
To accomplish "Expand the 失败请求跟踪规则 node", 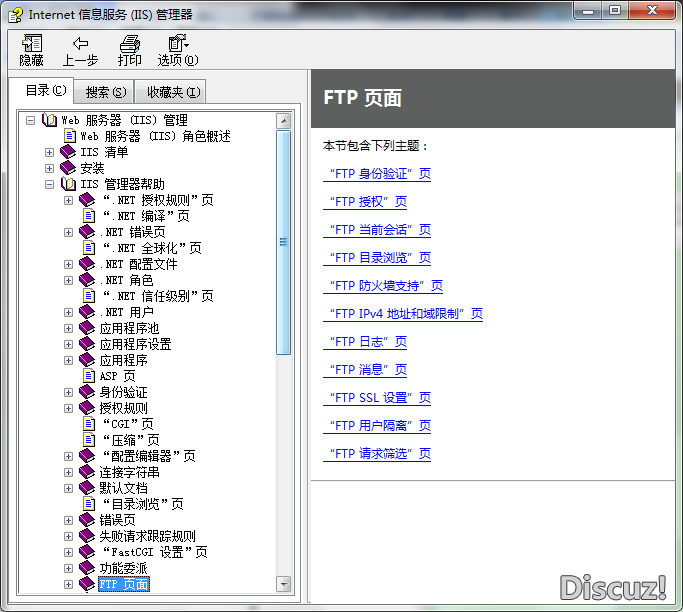I will click(68, 537).
